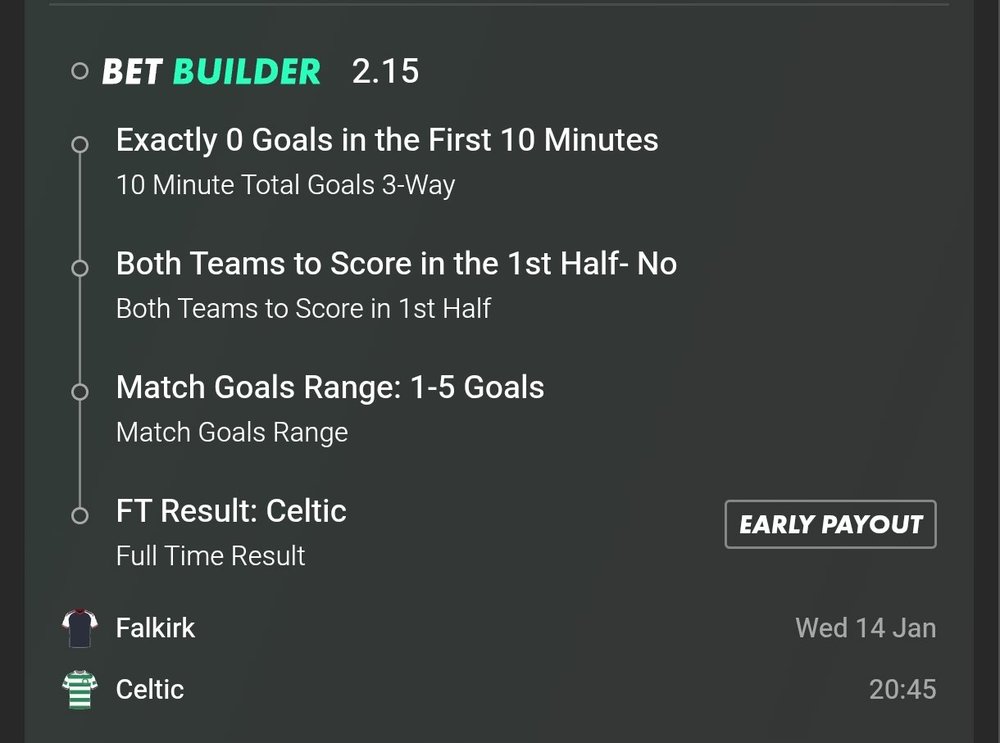The image size is (1000, 743).
Task: Click the node icon beside first 10 minutes selection
Action: point(80,144)
